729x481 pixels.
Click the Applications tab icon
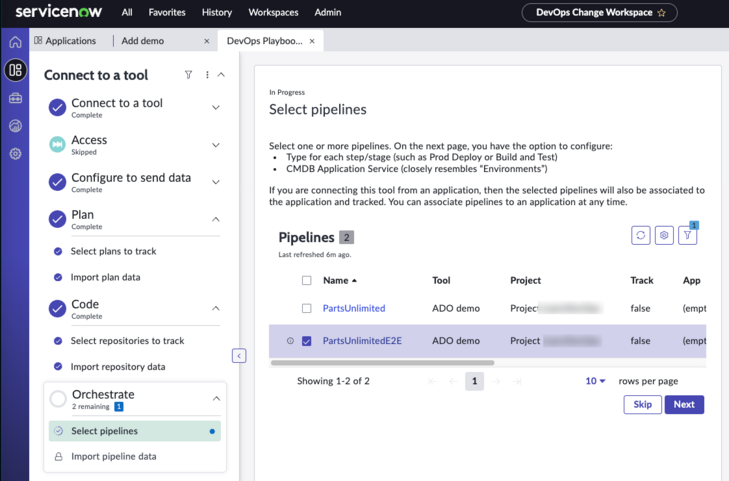[38, 41]
